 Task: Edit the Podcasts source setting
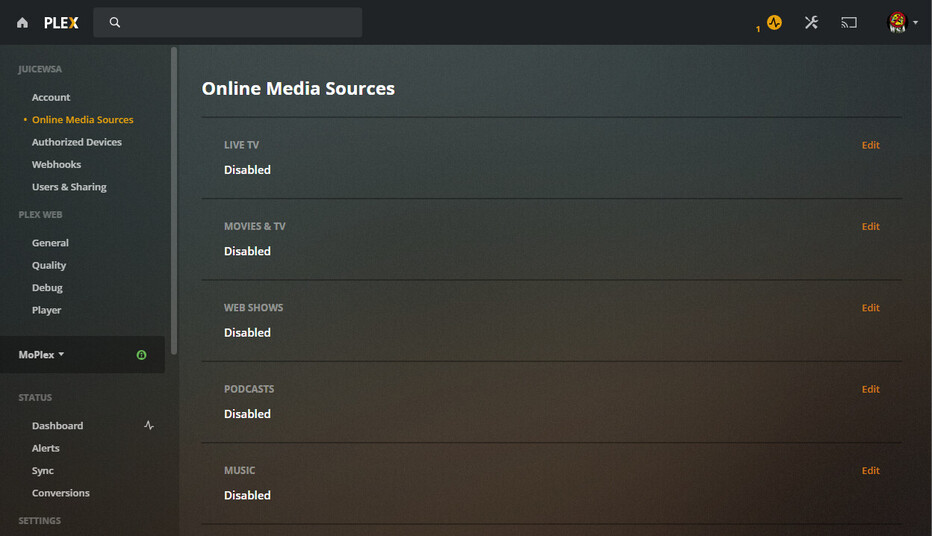click(871, 389)
